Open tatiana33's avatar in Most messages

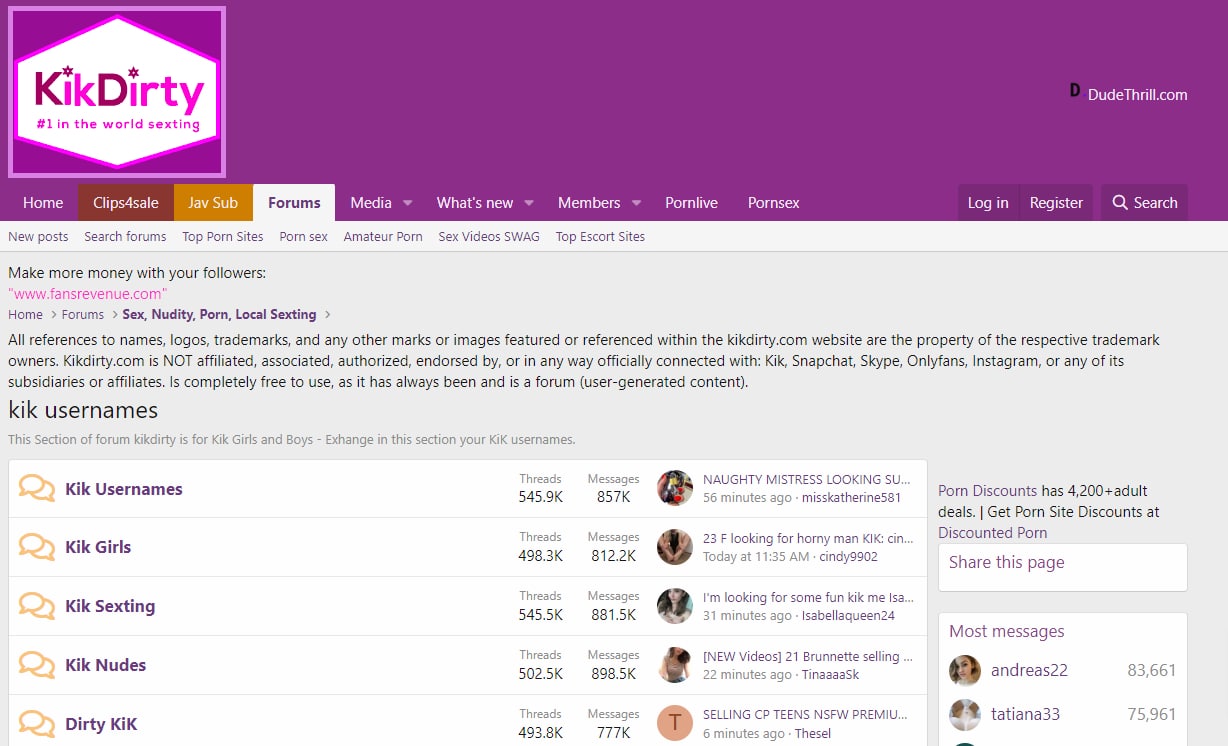[965, 714]
